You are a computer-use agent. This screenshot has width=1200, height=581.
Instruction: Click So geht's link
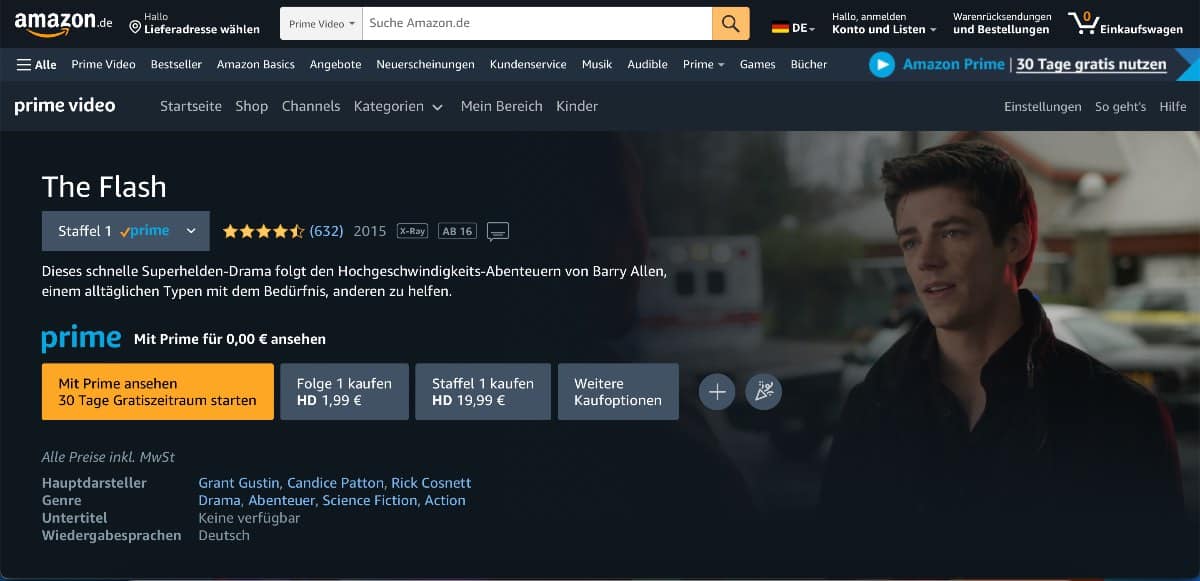(1120, 106)
